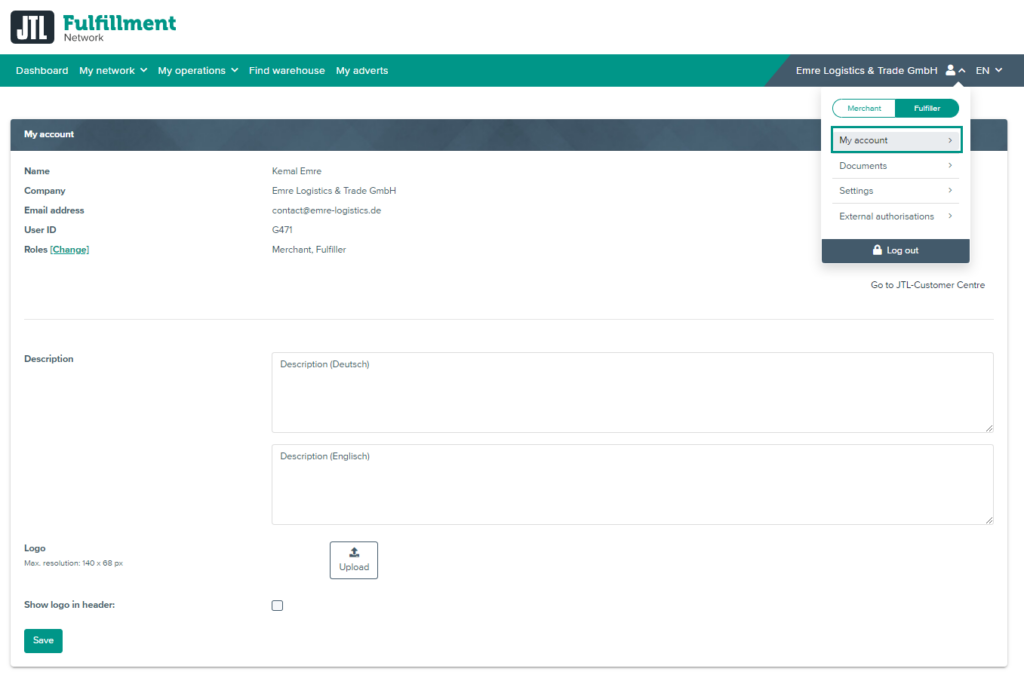Open Settings in the user menu
The width and height of the screenshot is (1024, 681).
895,191
